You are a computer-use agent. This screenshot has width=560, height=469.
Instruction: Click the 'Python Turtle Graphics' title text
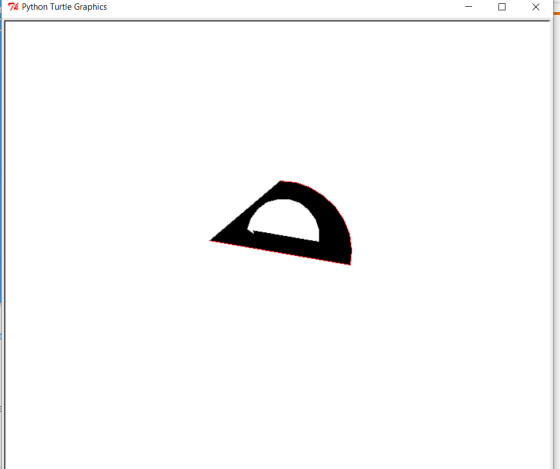(x=64, y=7)
